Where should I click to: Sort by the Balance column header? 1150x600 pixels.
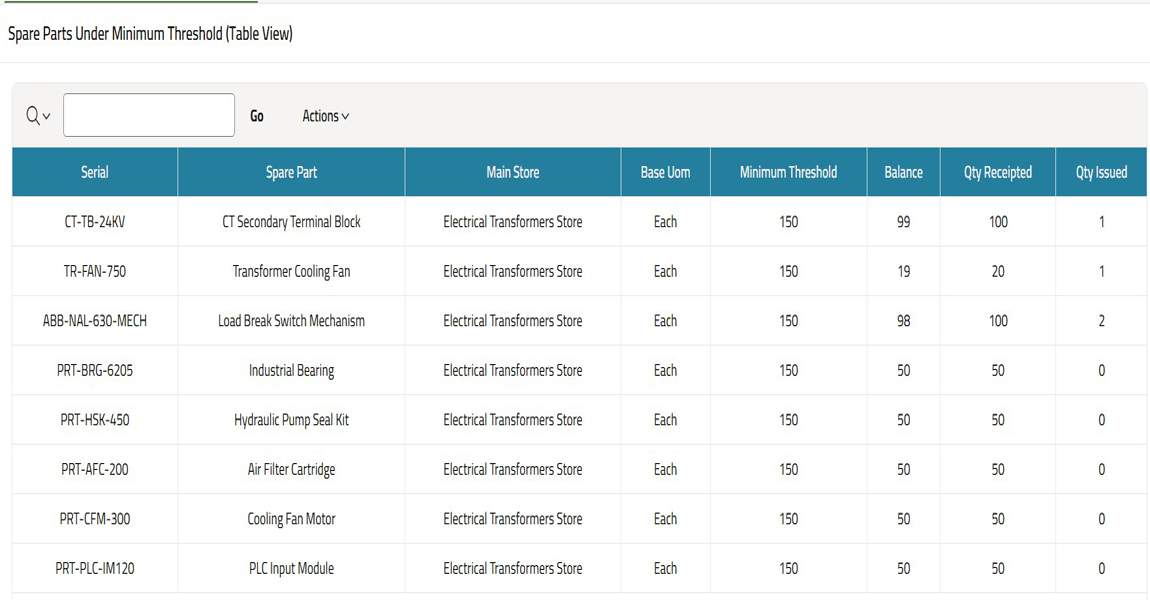tap(903, 172)
